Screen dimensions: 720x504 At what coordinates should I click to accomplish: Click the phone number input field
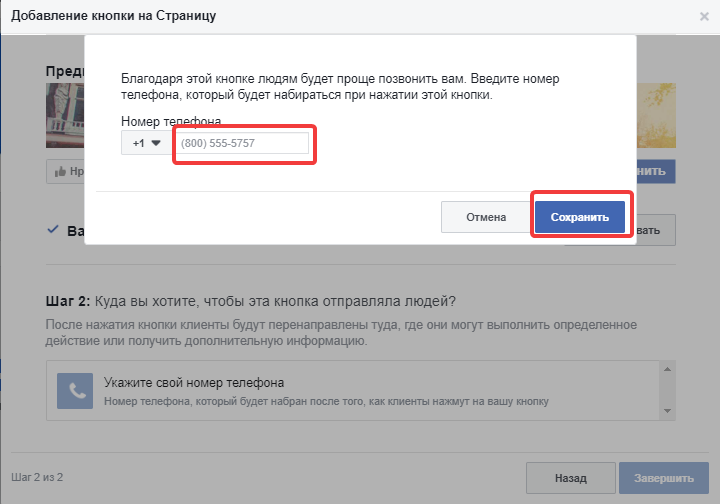coord(242,143)
